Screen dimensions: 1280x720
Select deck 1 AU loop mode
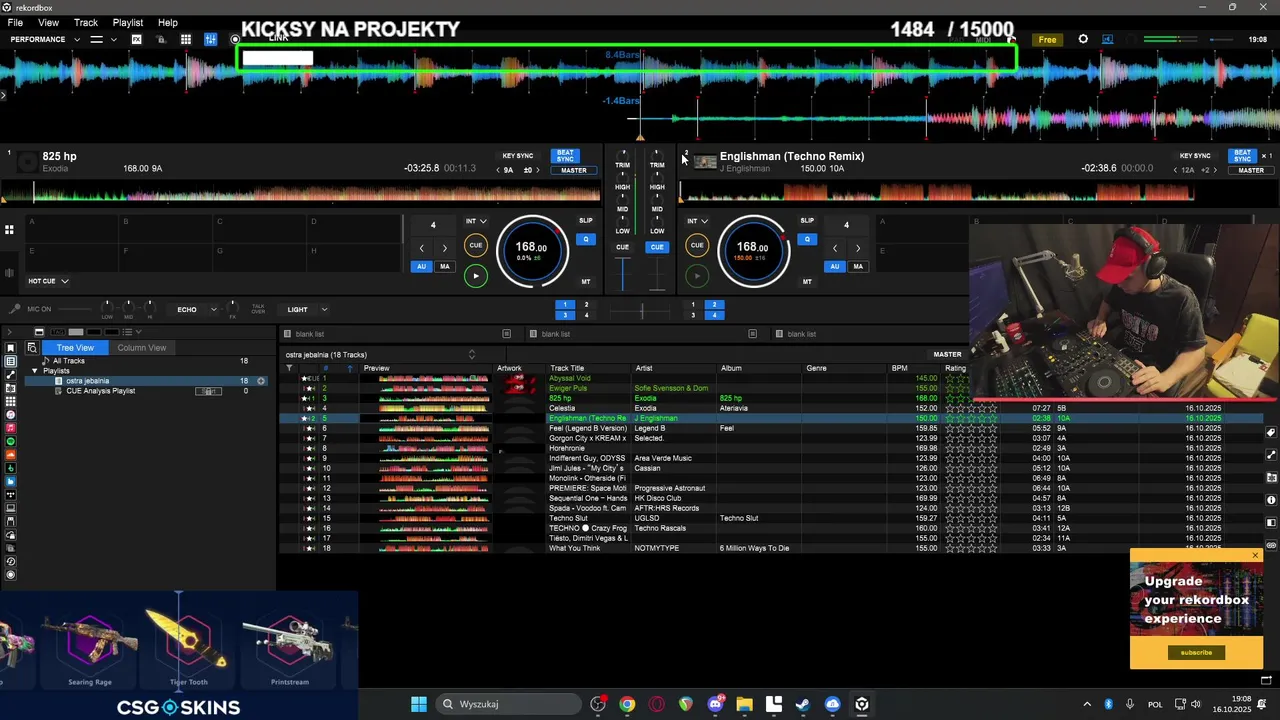pyautogui.click(x=421, y=267)
